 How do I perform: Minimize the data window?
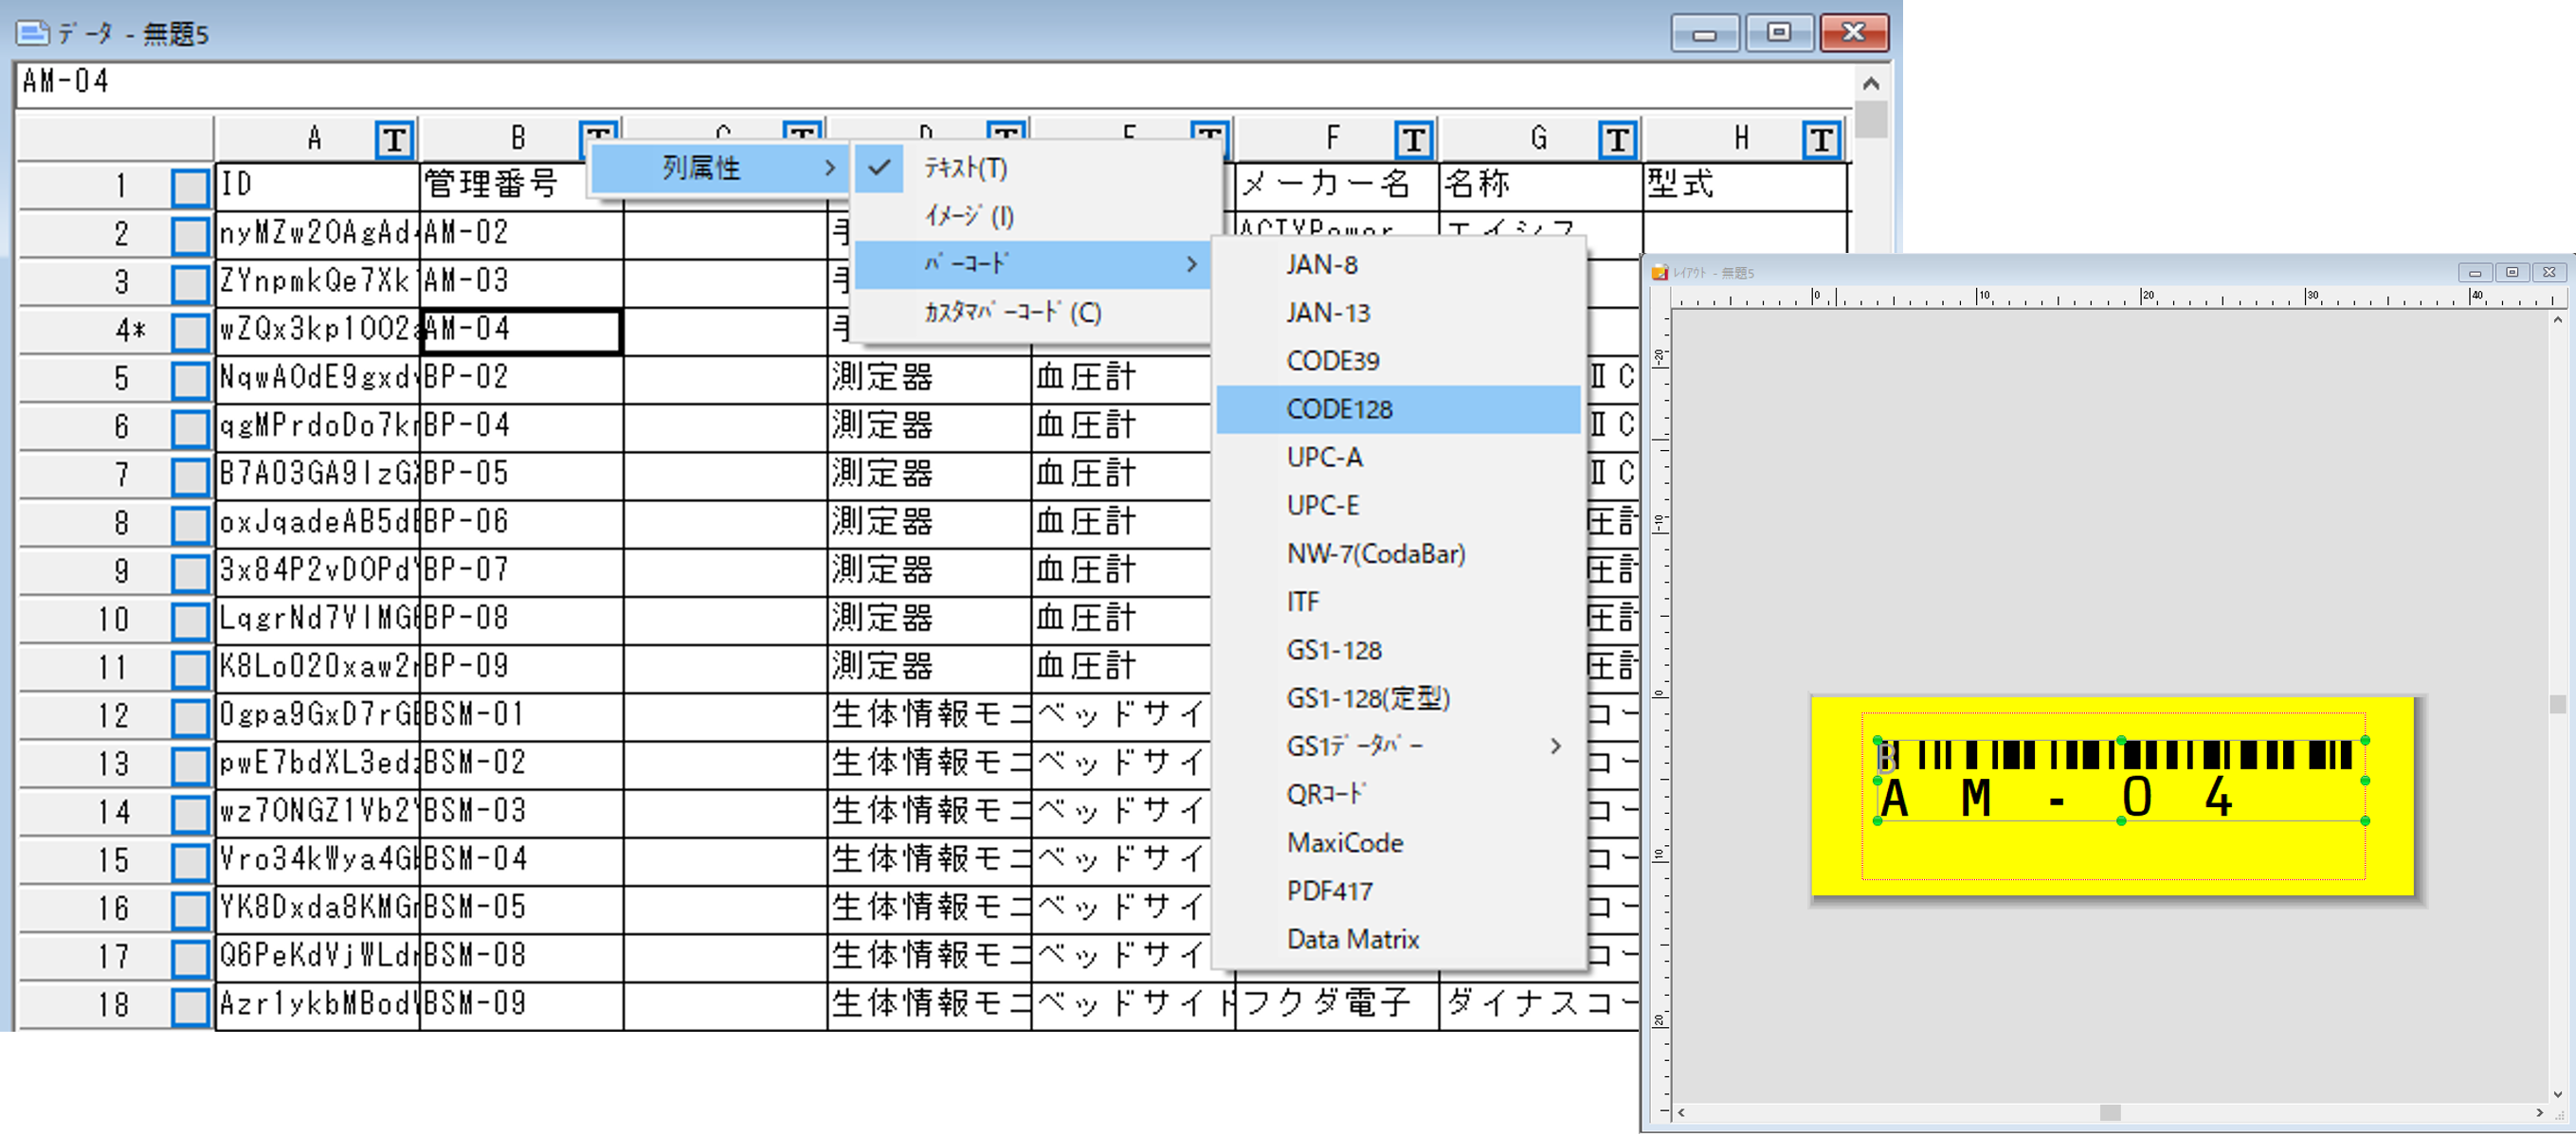tap(1705, 34)
